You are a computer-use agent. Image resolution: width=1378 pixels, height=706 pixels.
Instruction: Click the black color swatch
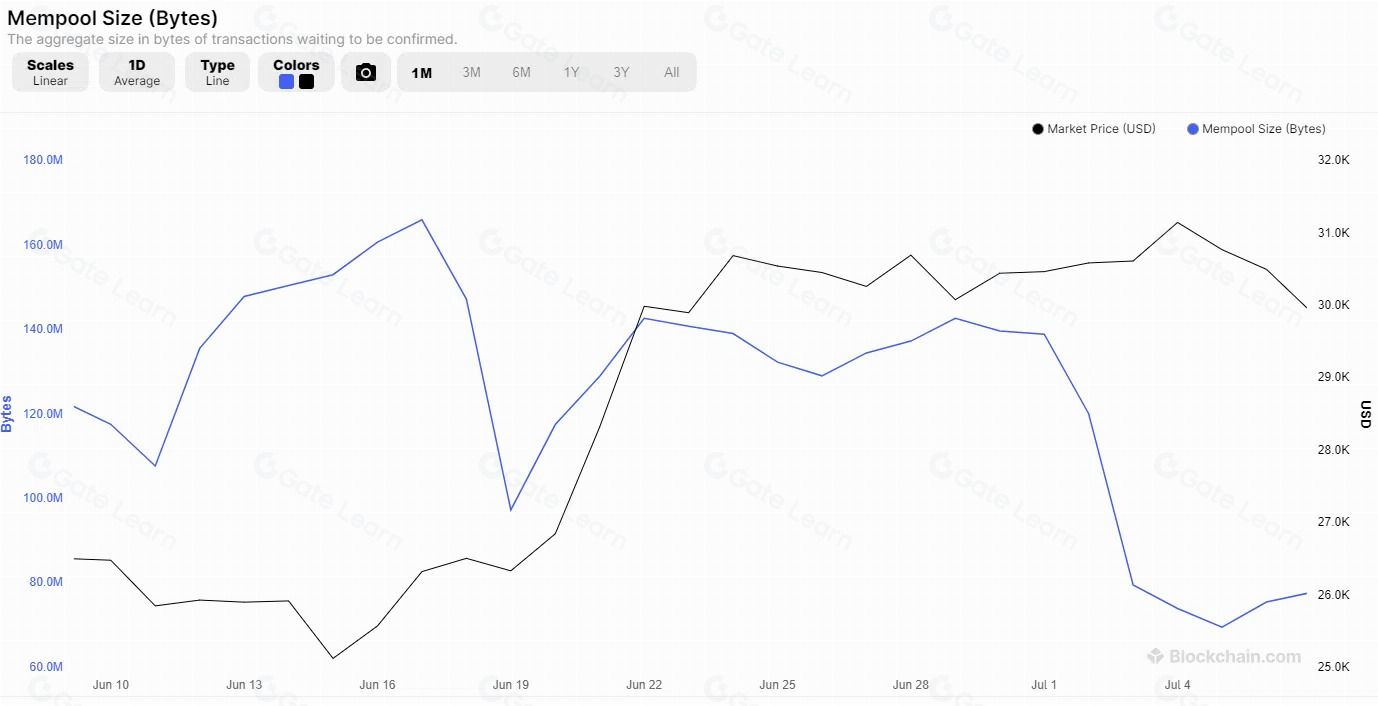(306, 82)
